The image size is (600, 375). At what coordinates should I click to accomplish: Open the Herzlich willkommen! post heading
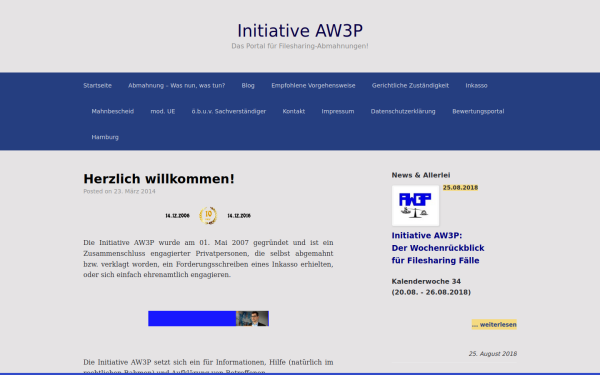159,179
